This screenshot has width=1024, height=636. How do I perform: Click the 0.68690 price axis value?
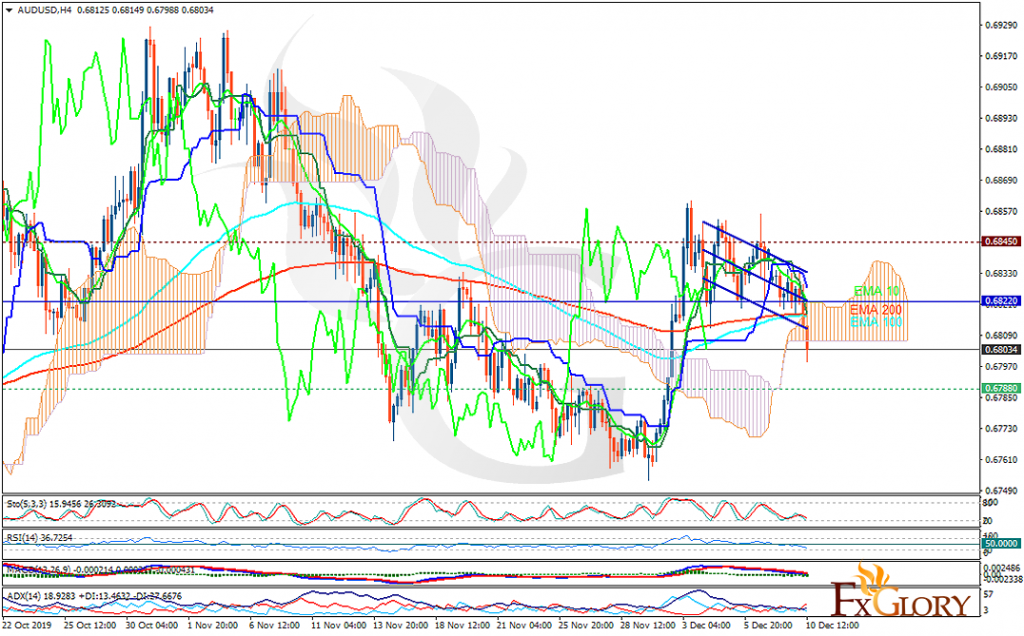1001,180
